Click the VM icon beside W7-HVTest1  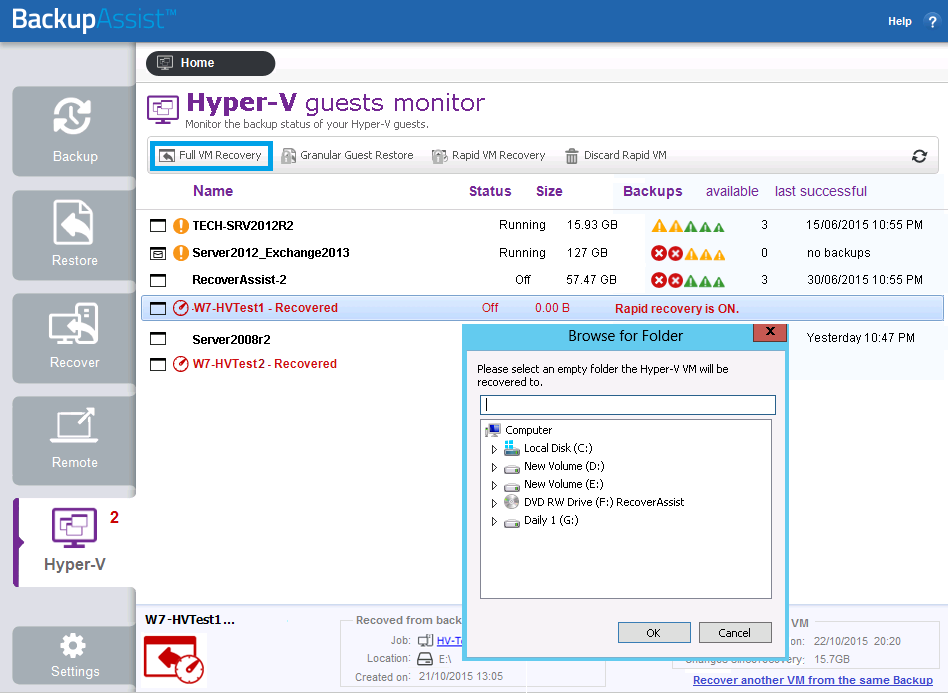pos(158,308)
